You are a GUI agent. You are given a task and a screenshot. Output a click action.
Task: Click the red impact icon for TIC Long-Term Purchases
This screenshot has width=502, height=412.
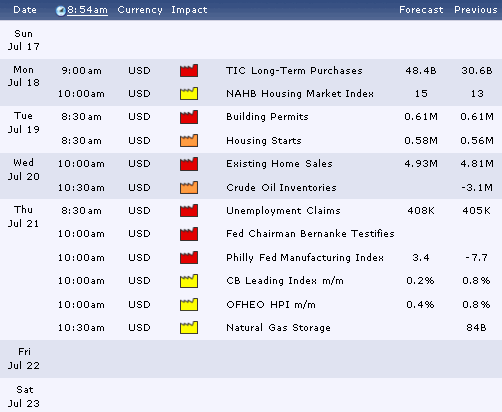[189, 71]
